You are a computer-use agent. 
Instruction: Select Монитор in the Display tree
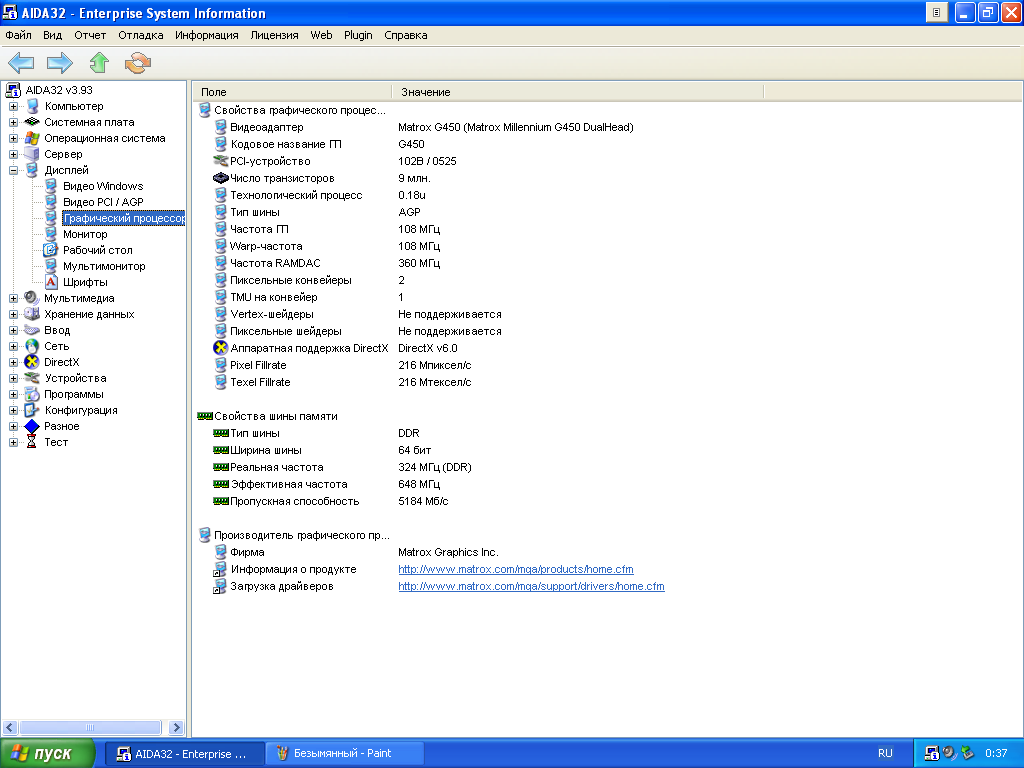coord(85,234)
